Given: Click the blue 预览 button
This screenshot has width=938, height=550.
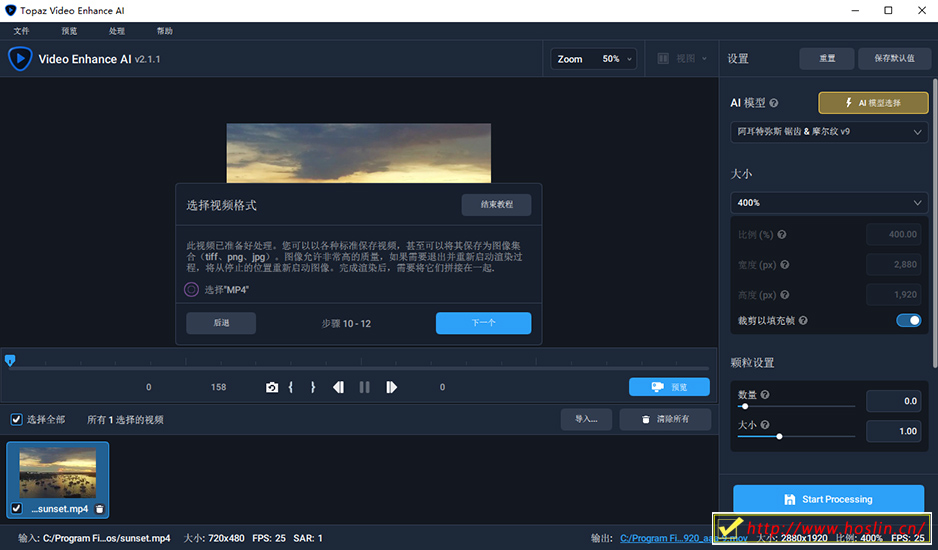Looking at the screenshot, I should [669, 387].
